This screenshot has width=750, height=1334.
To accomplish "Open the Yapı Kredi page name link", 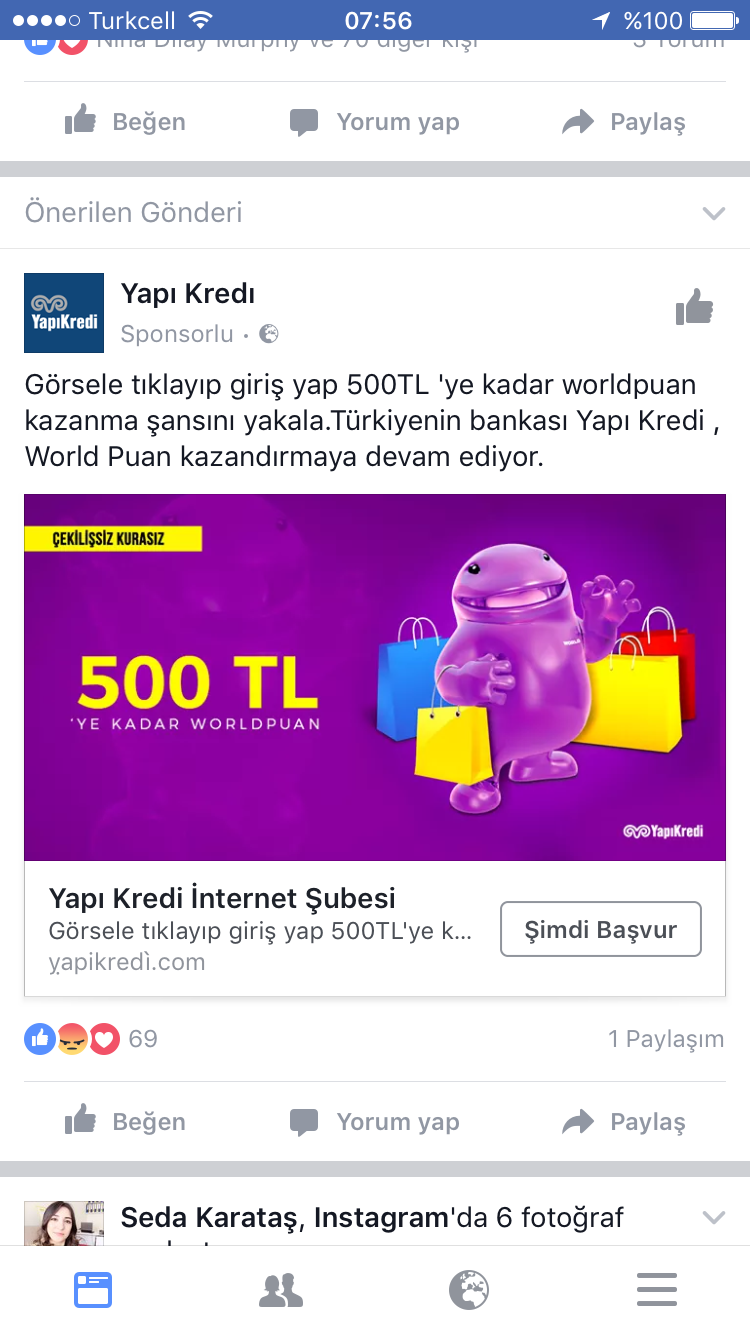I will click(x=188, y=294).
